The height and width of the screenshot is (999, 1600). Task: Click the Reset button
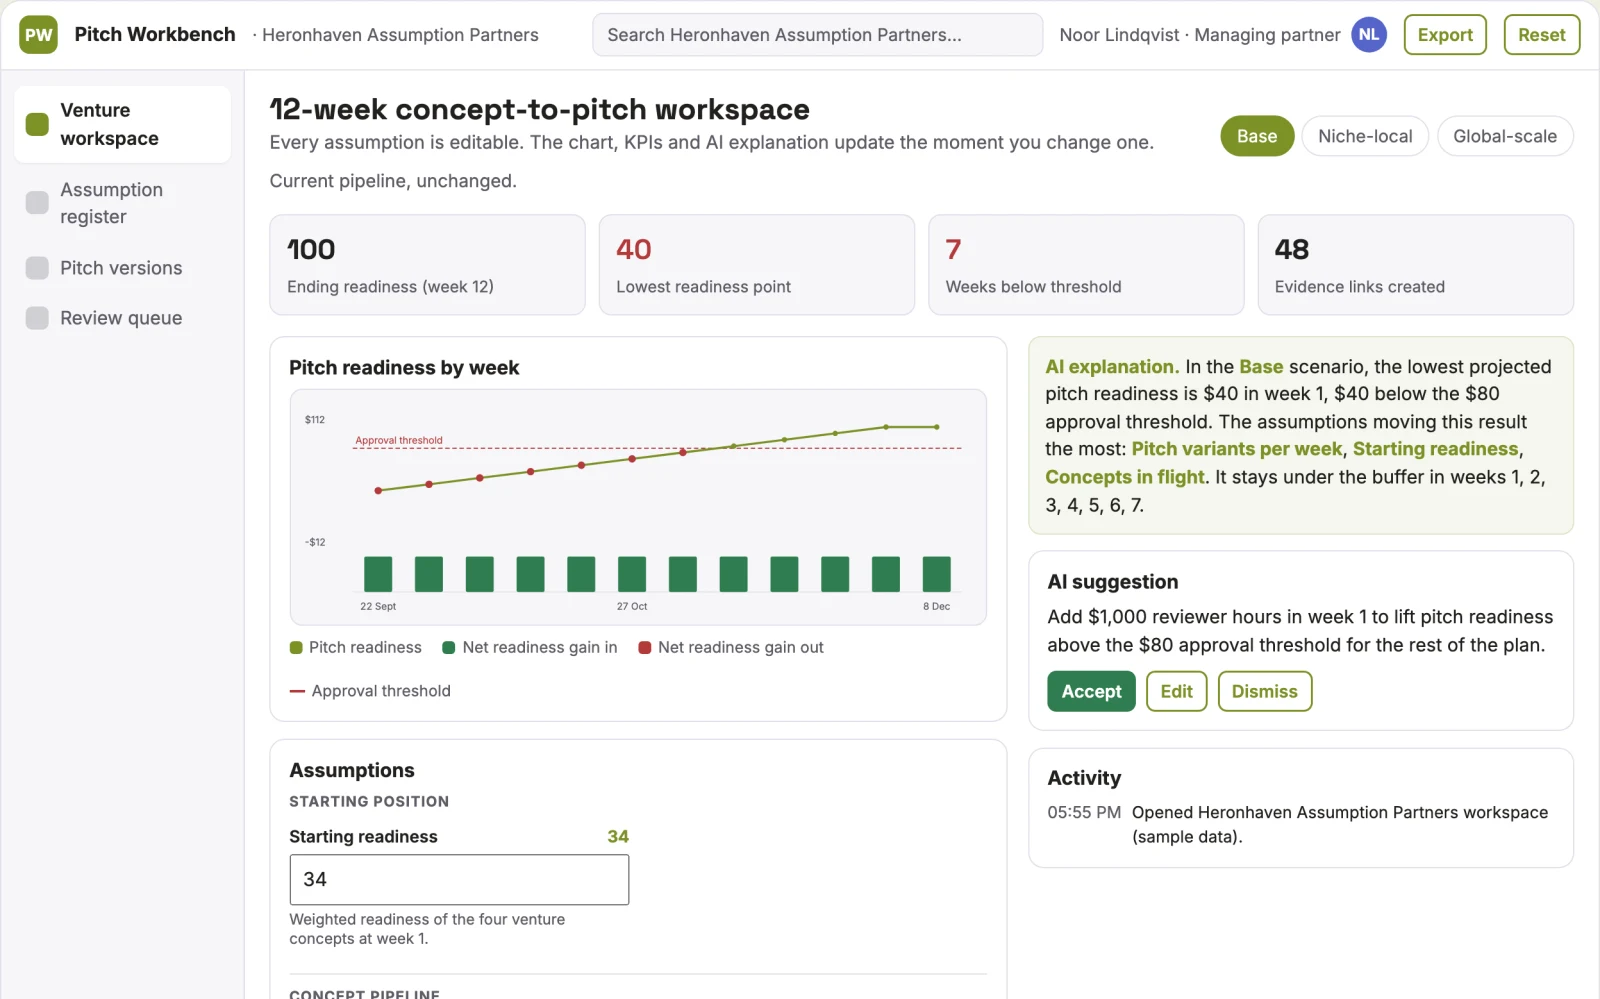(1541, 35)
